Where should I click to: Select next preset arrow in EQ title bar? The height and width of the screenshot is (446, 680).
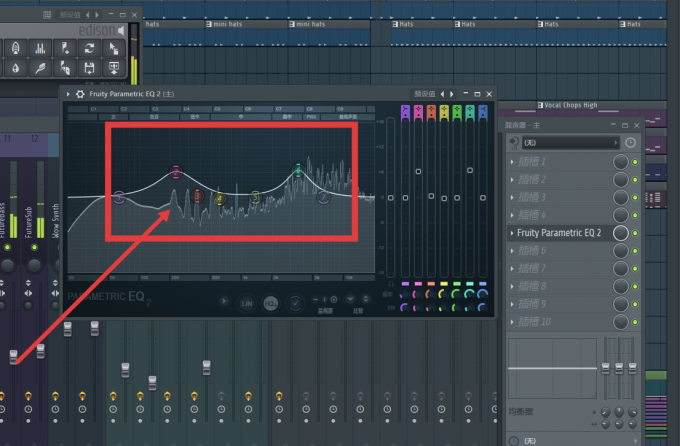(452, 94)
